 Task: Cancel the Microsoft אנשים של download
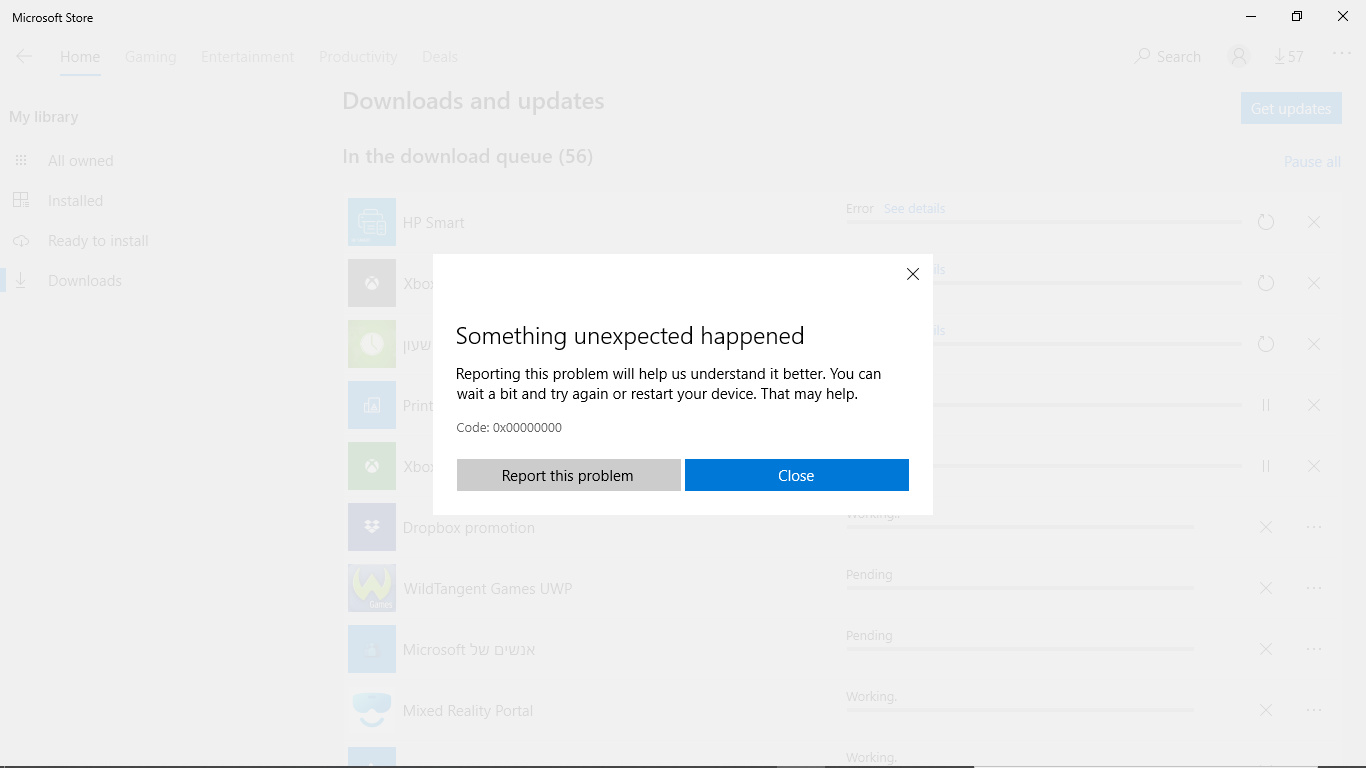[x=1266, y=649]
